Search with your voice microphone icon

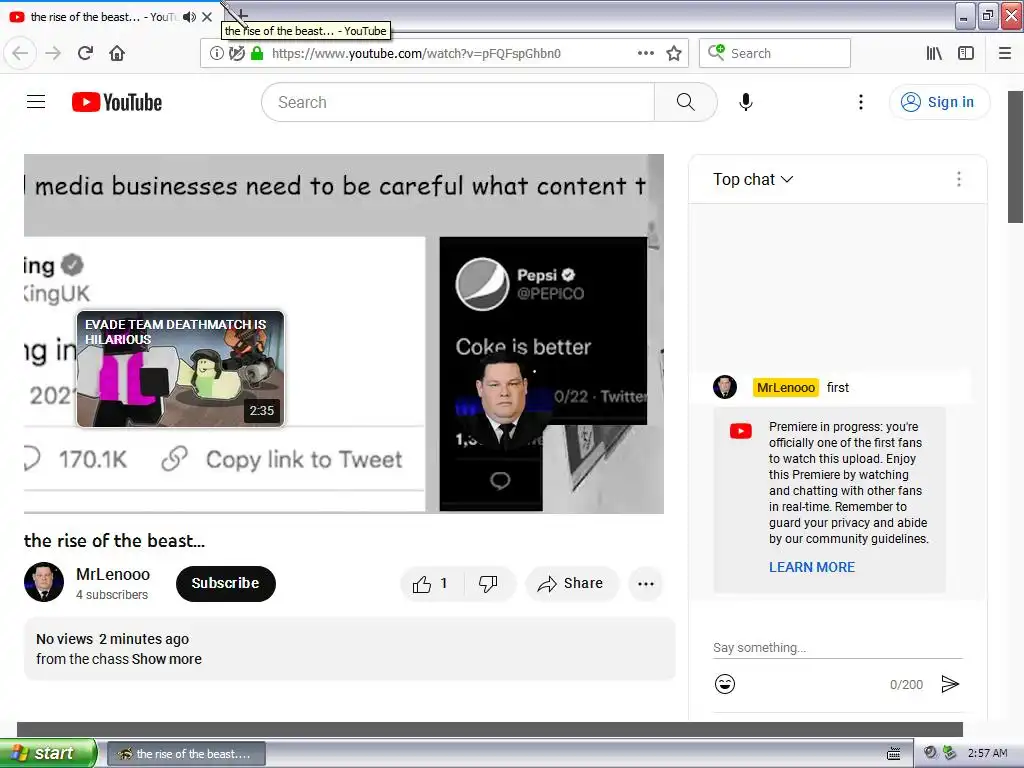click(746, 102)
